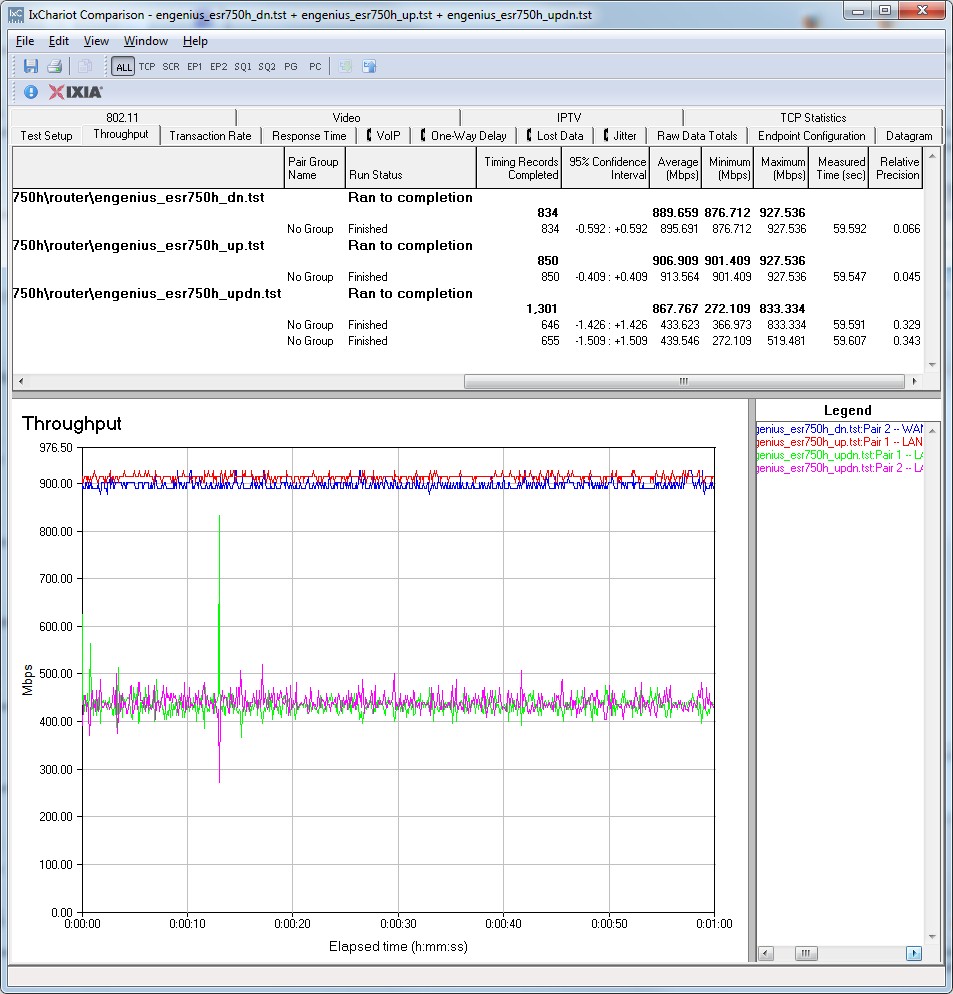Click the Maximum (Mbps) column header
The image size is (953, 994).
tap(781, 168)
